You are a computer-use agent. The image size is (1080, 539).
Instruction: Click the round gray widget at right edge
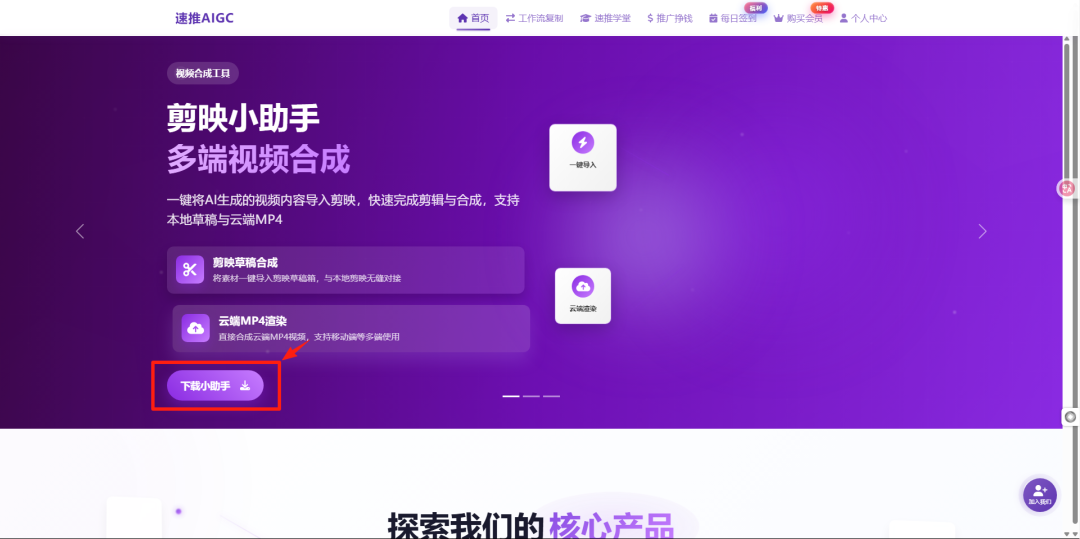pyautogui.click(x=1070, y=416)
